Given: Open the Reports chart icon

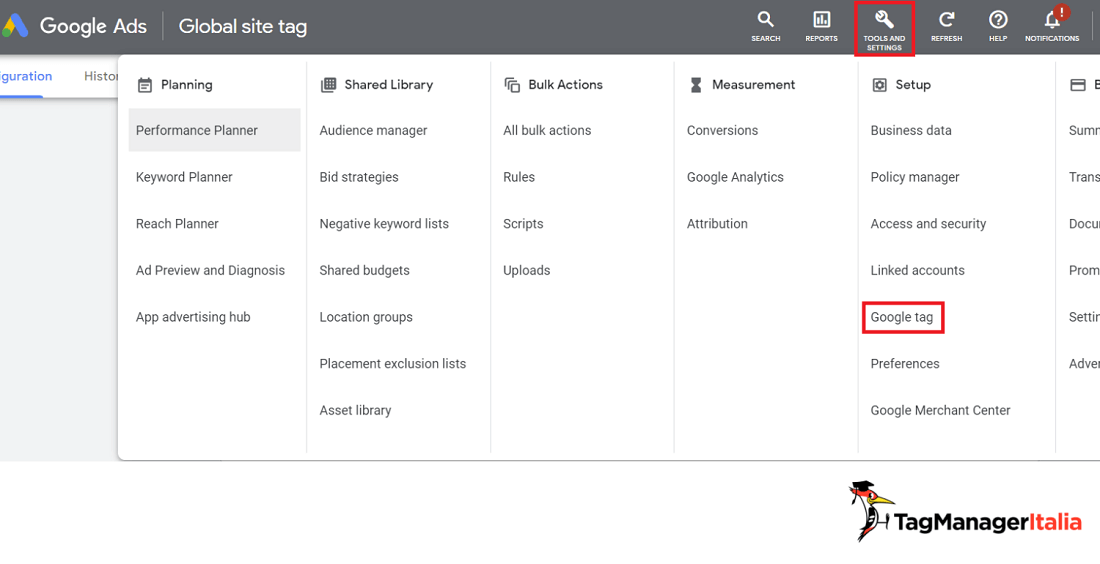Looking at the screenshot, I should (821, 21).
